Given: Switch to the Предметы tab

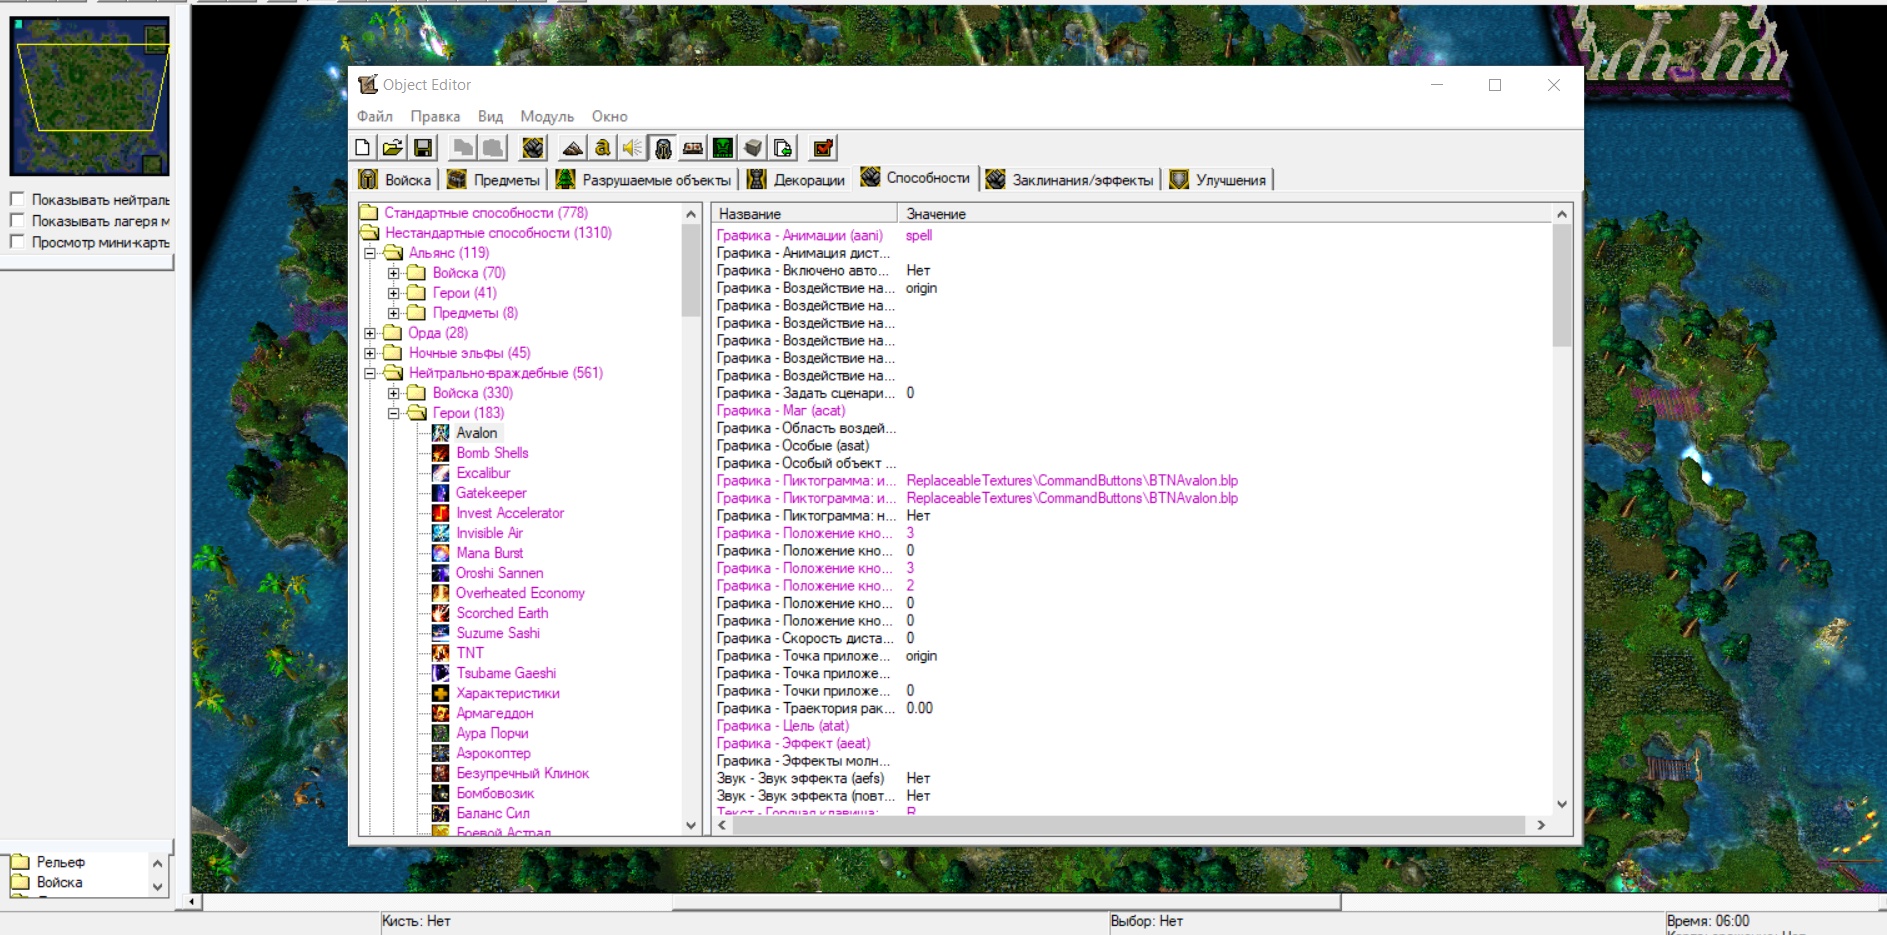Looking at the screenshot, I should tap(494, 180).
